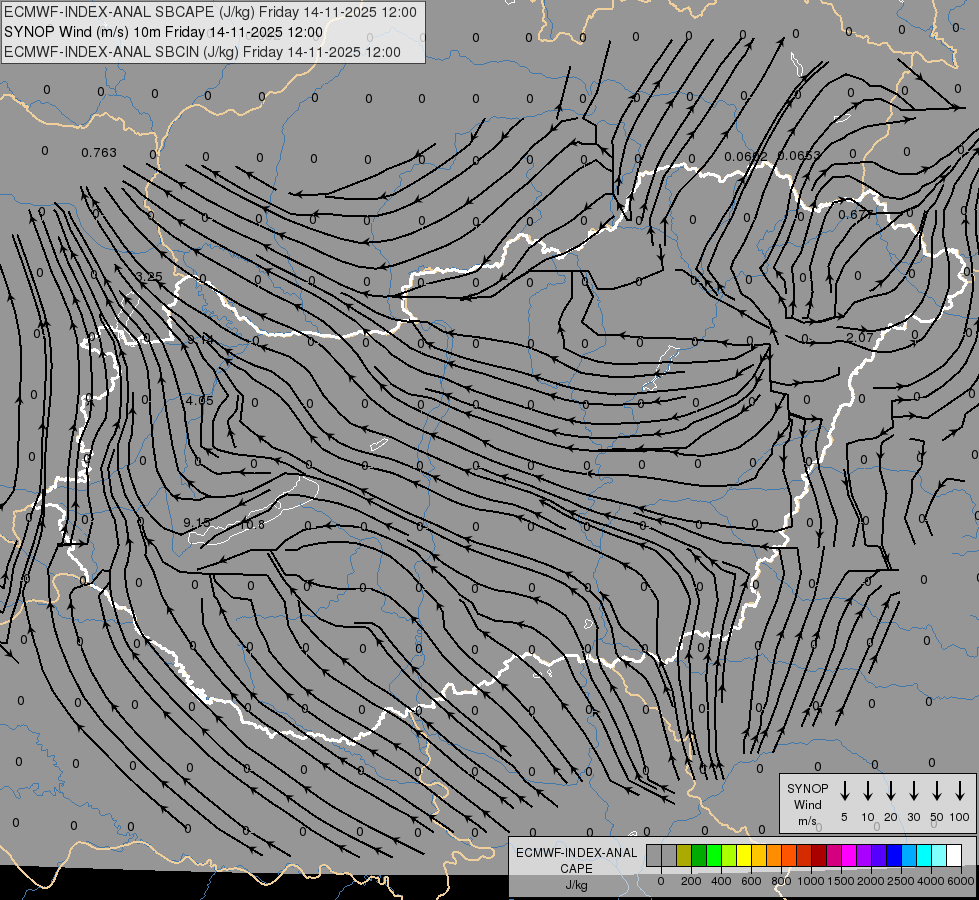979x900 pixels.
Task: Click the map value 0.0653
Action: click(799, 156)
